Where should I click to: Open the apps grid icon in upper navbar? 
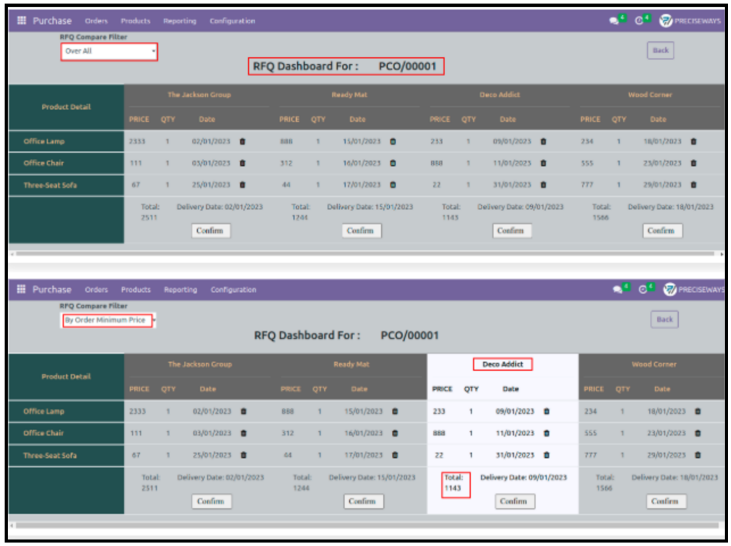[x=22, y=21]
